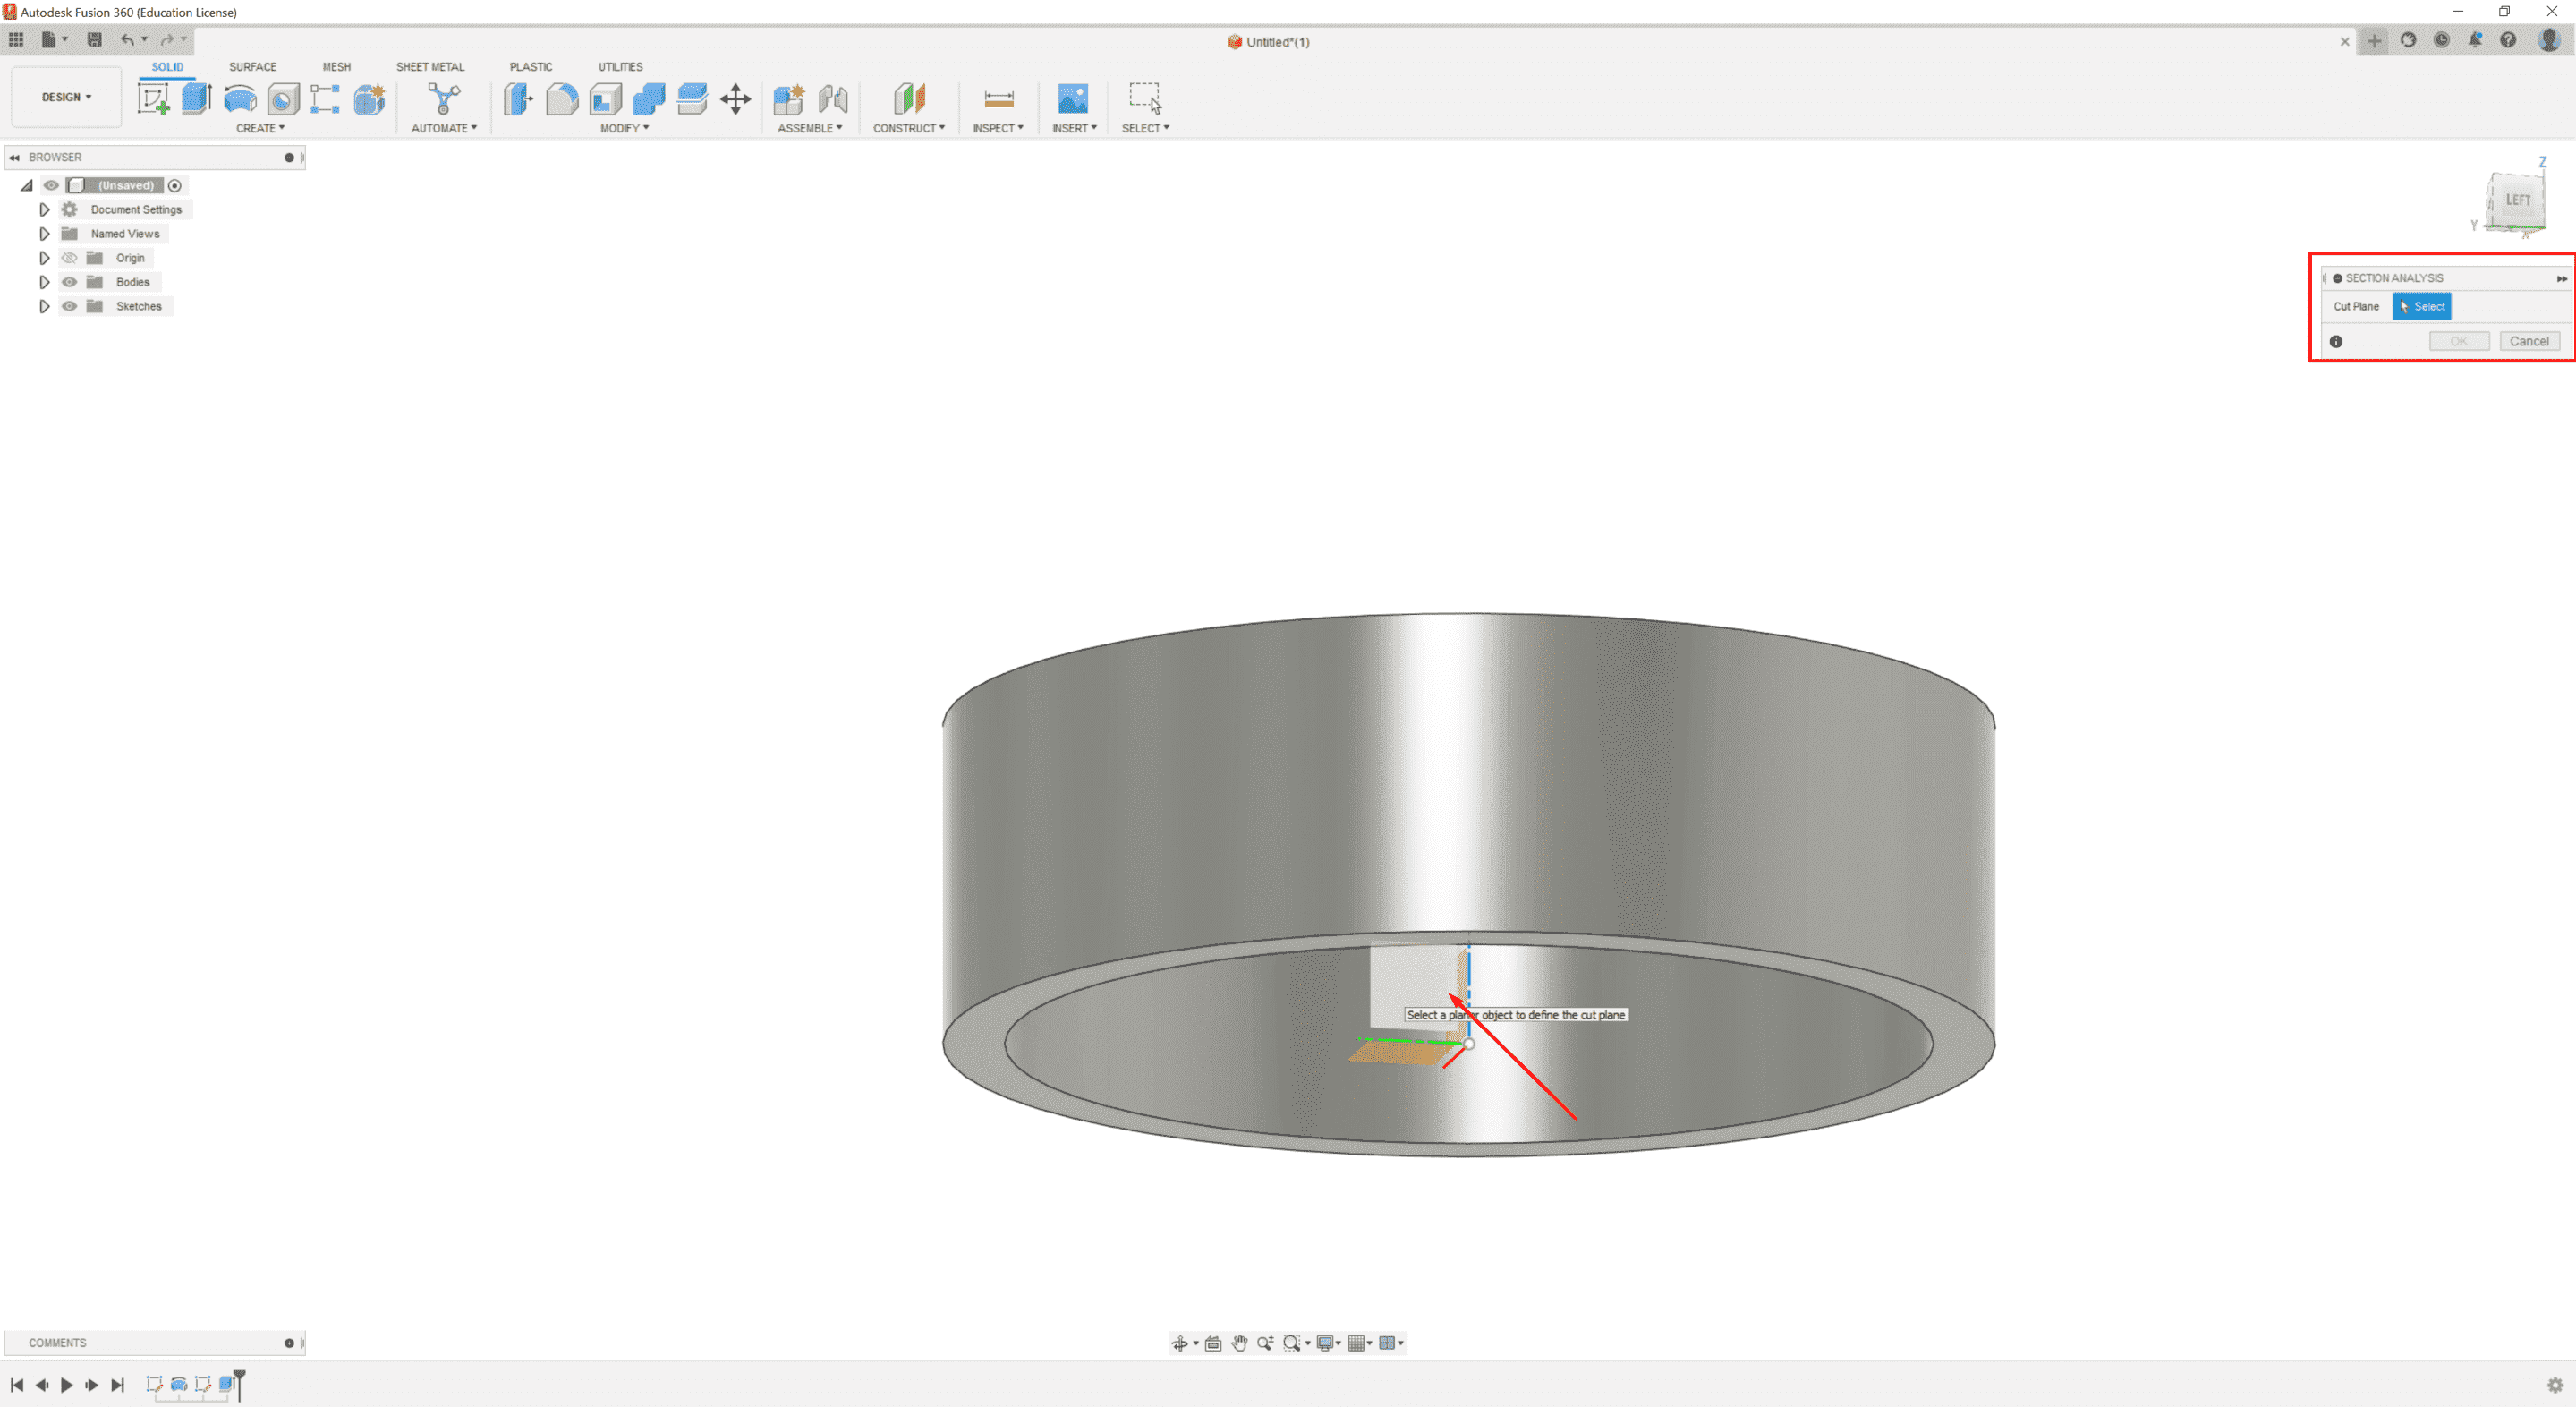The height and width of the screenshot is (1407, 2576).
Task: Select the SOLID tab
Action: (x=167, y=67)
